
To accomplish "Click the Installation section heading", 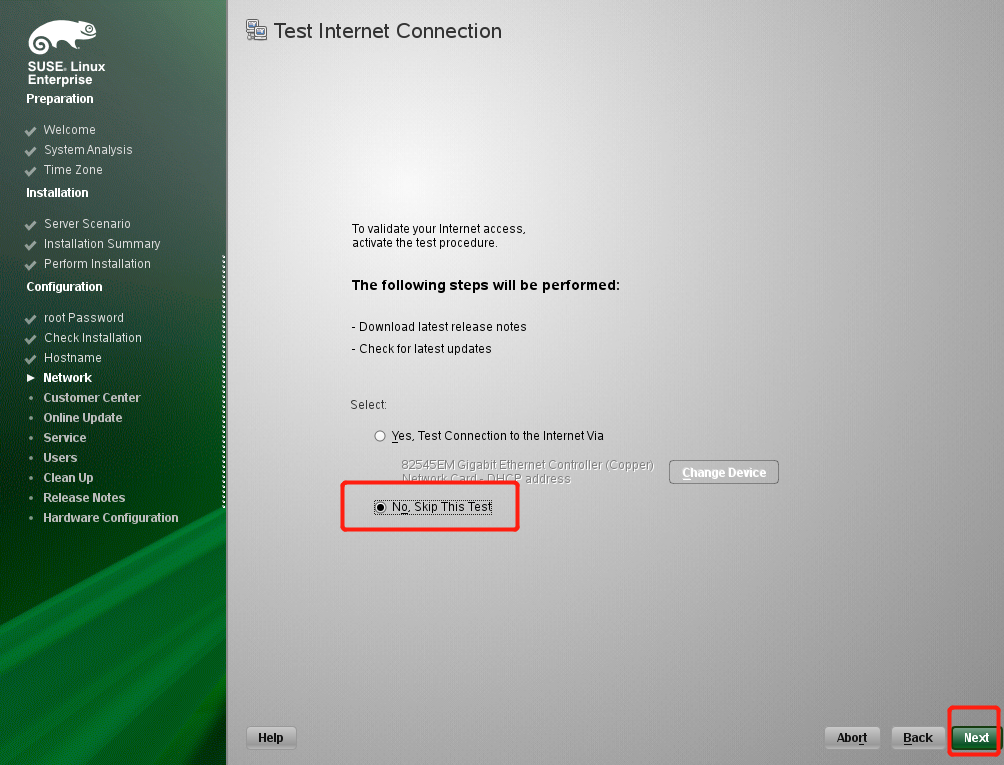I will pos(57,193).
